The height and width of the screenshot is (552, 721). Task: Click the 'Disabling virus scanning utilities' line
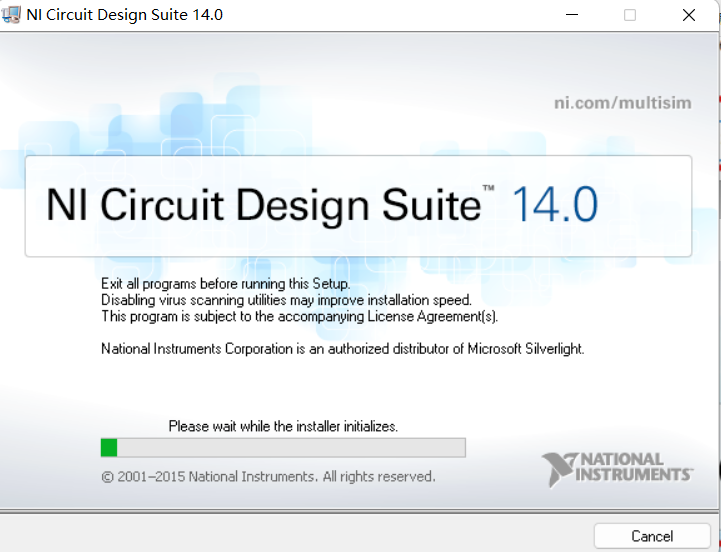[286, 300]
